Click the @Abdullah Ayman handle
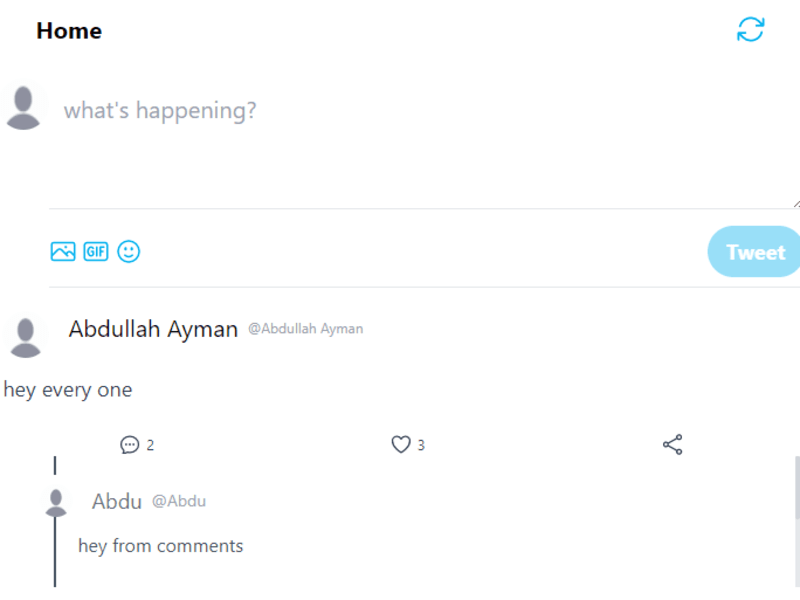The height and width of the screenshot is (600, 800). point(306,329)
